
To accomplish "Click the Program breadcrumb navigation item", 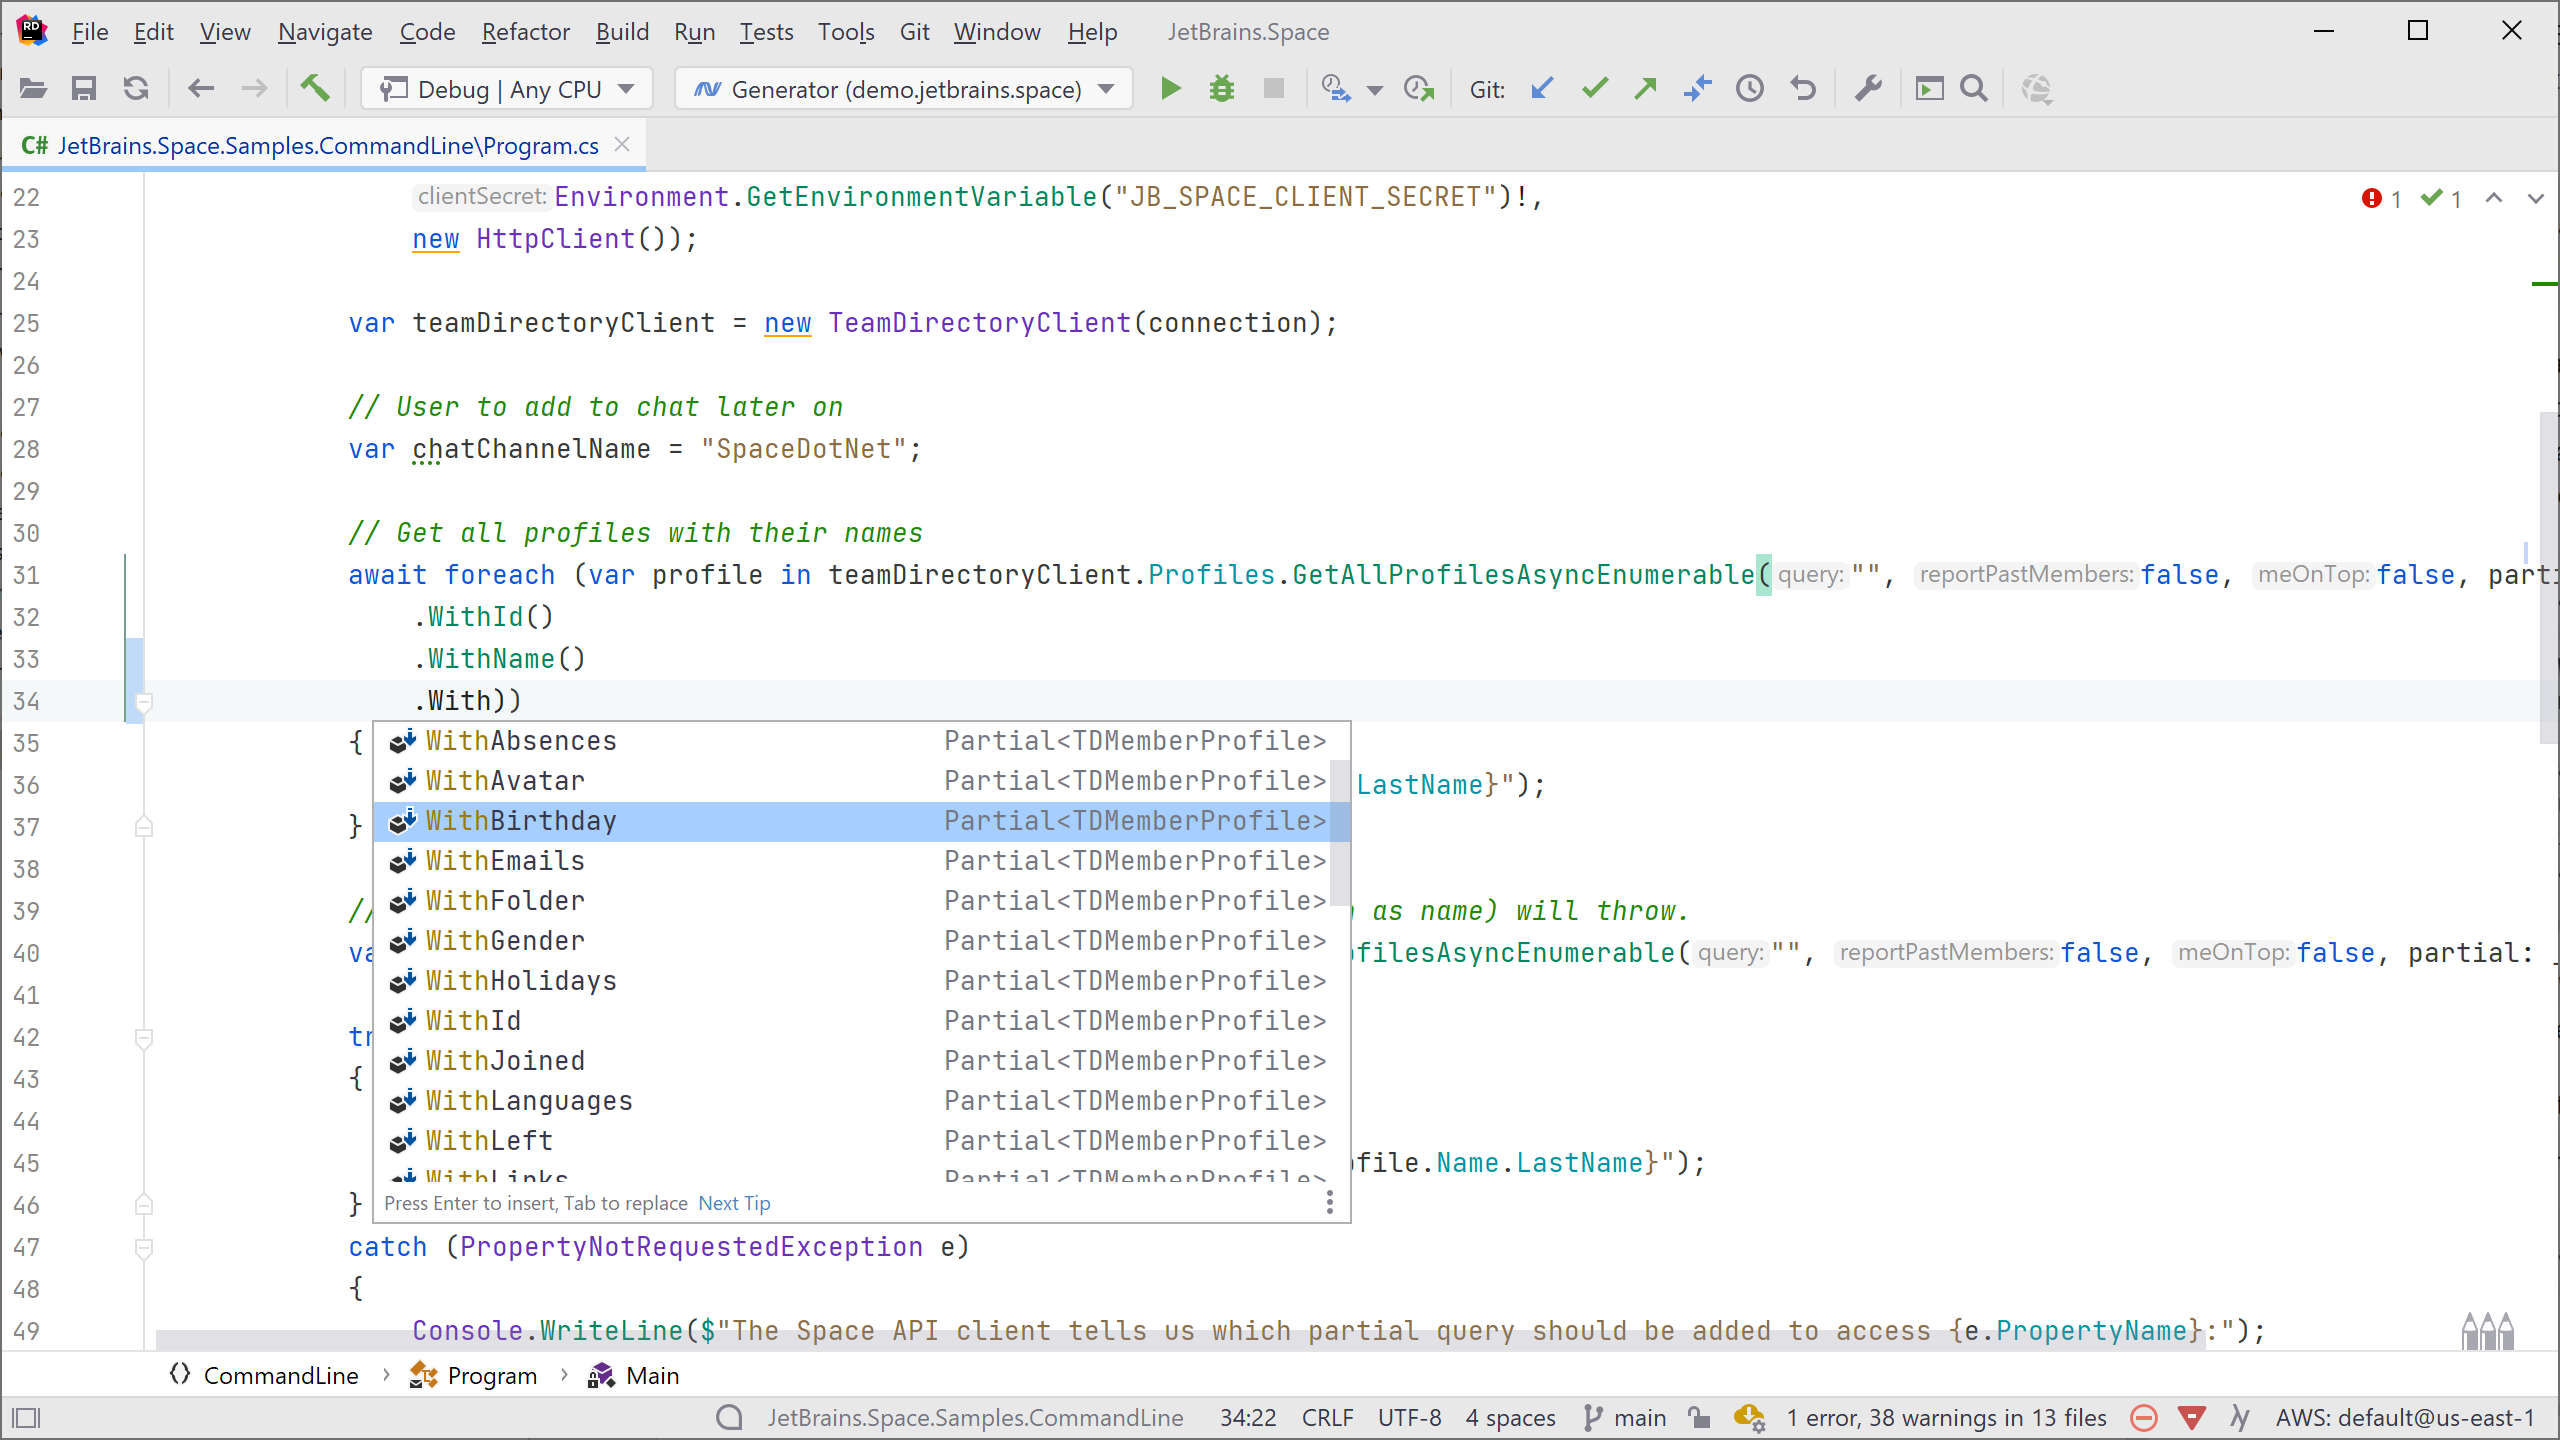I will (492, 1375).
